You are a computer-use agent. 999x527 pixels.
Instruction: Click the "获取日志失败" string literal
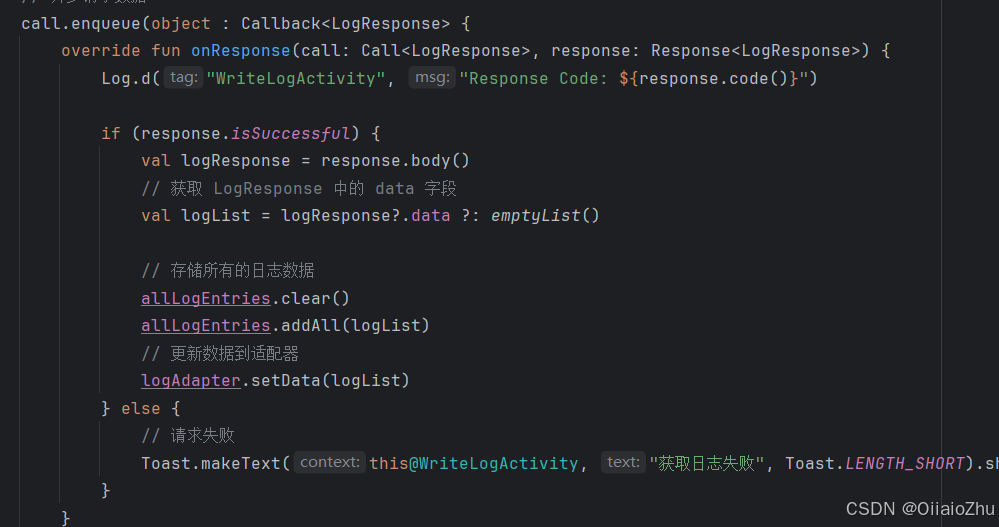coord(707,463)
